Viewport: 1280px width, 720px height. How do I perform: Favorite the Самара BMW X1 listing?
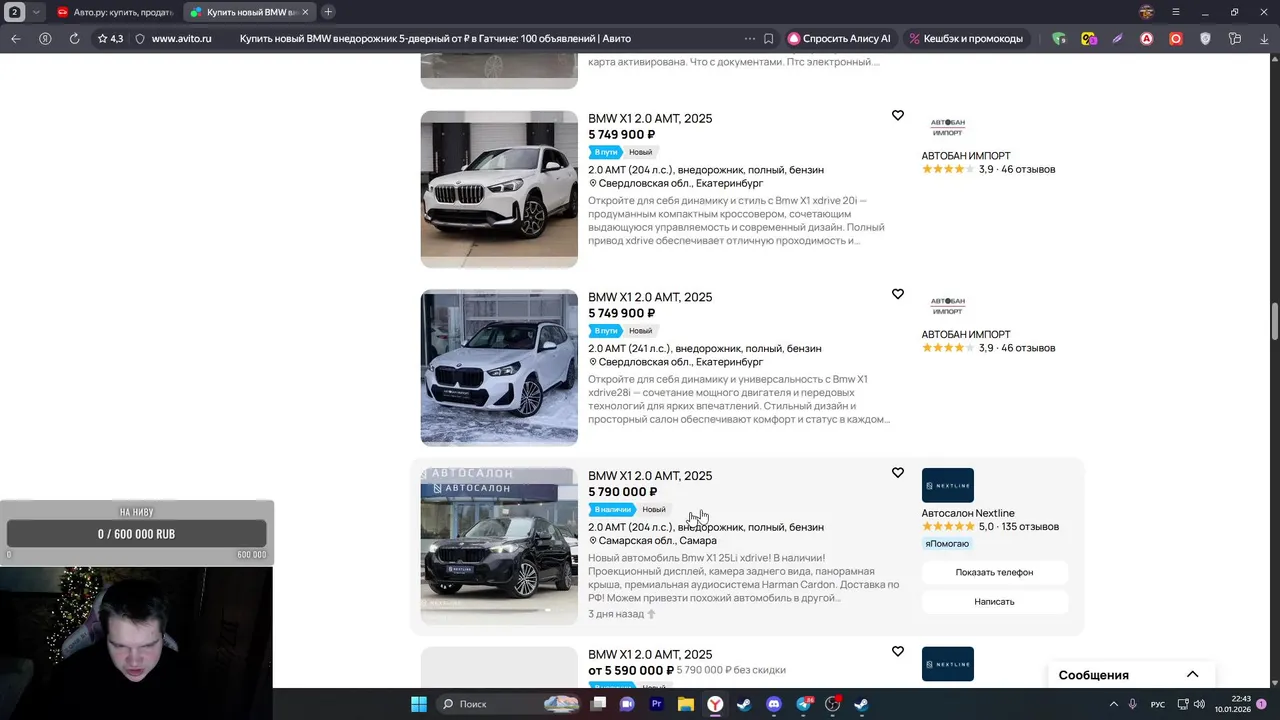click(898, 473)
